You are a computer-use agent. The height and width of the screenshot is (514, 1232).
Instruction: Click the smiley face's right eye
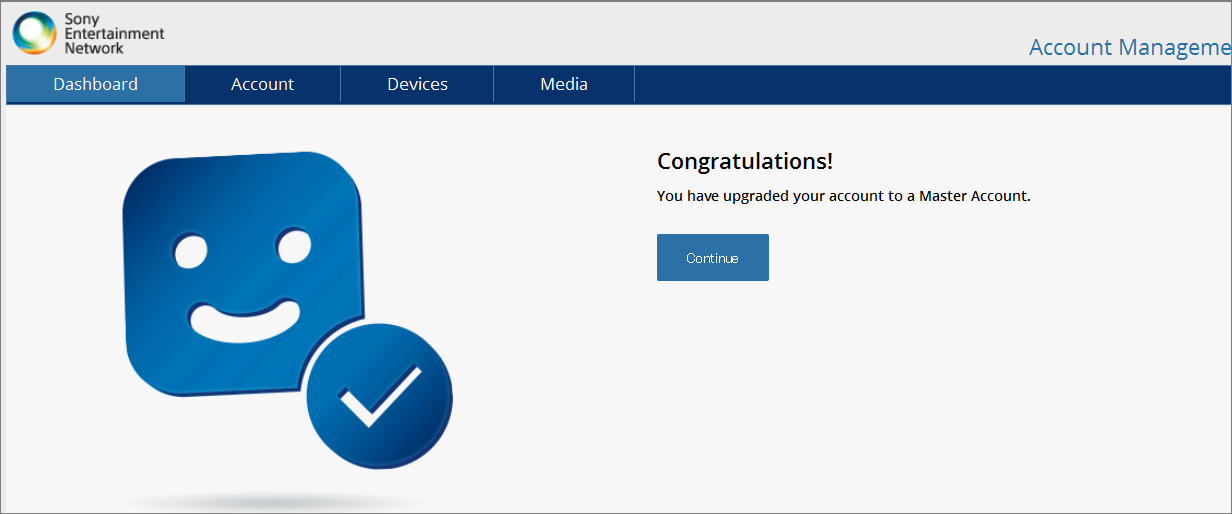[x=294, y=244]
